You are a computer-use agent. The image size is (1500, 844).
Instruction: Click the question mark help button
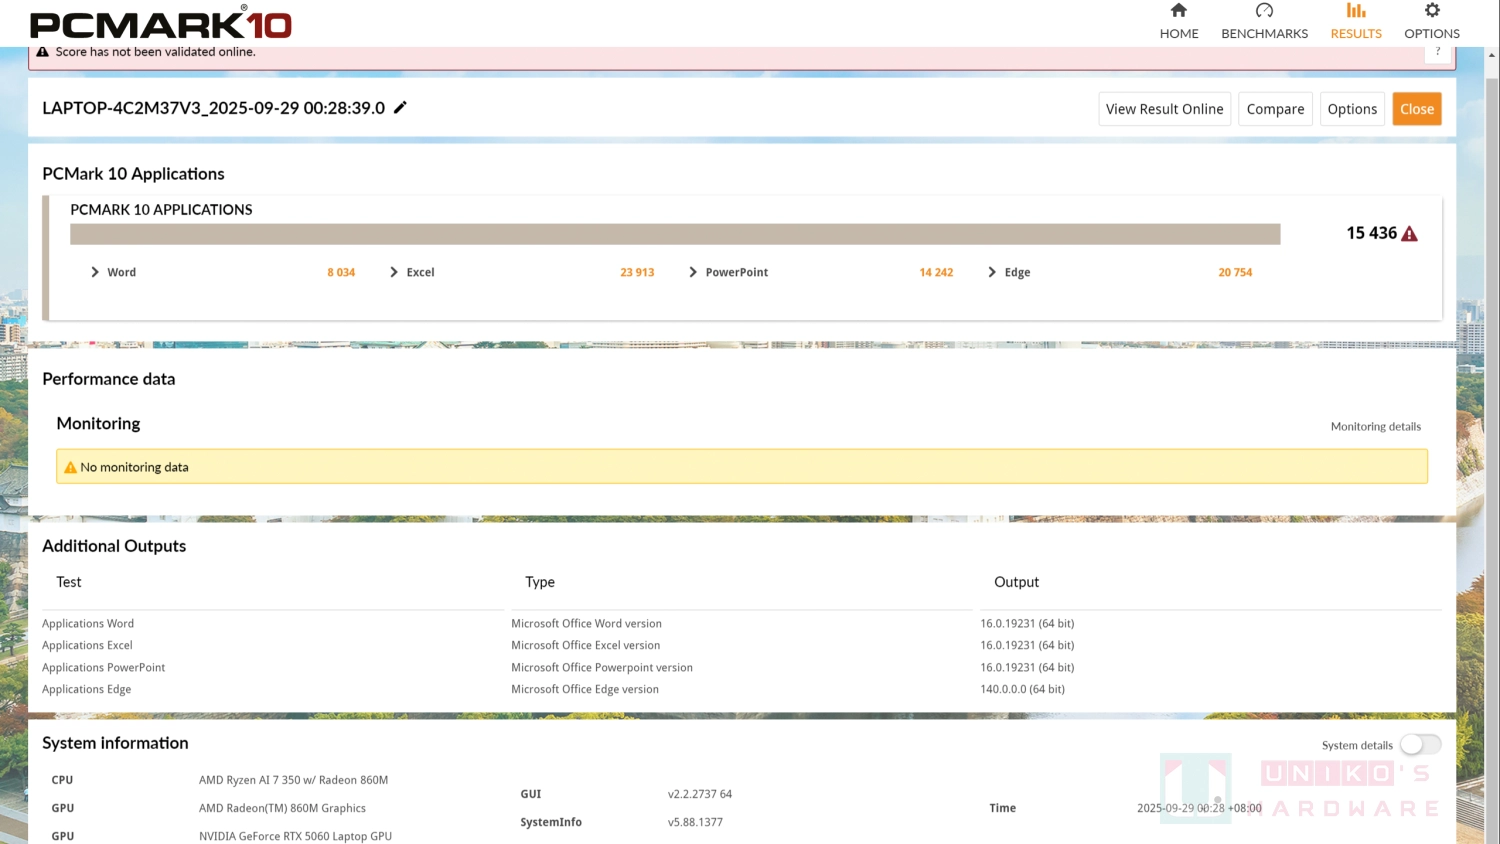[x=1438, y=52]
